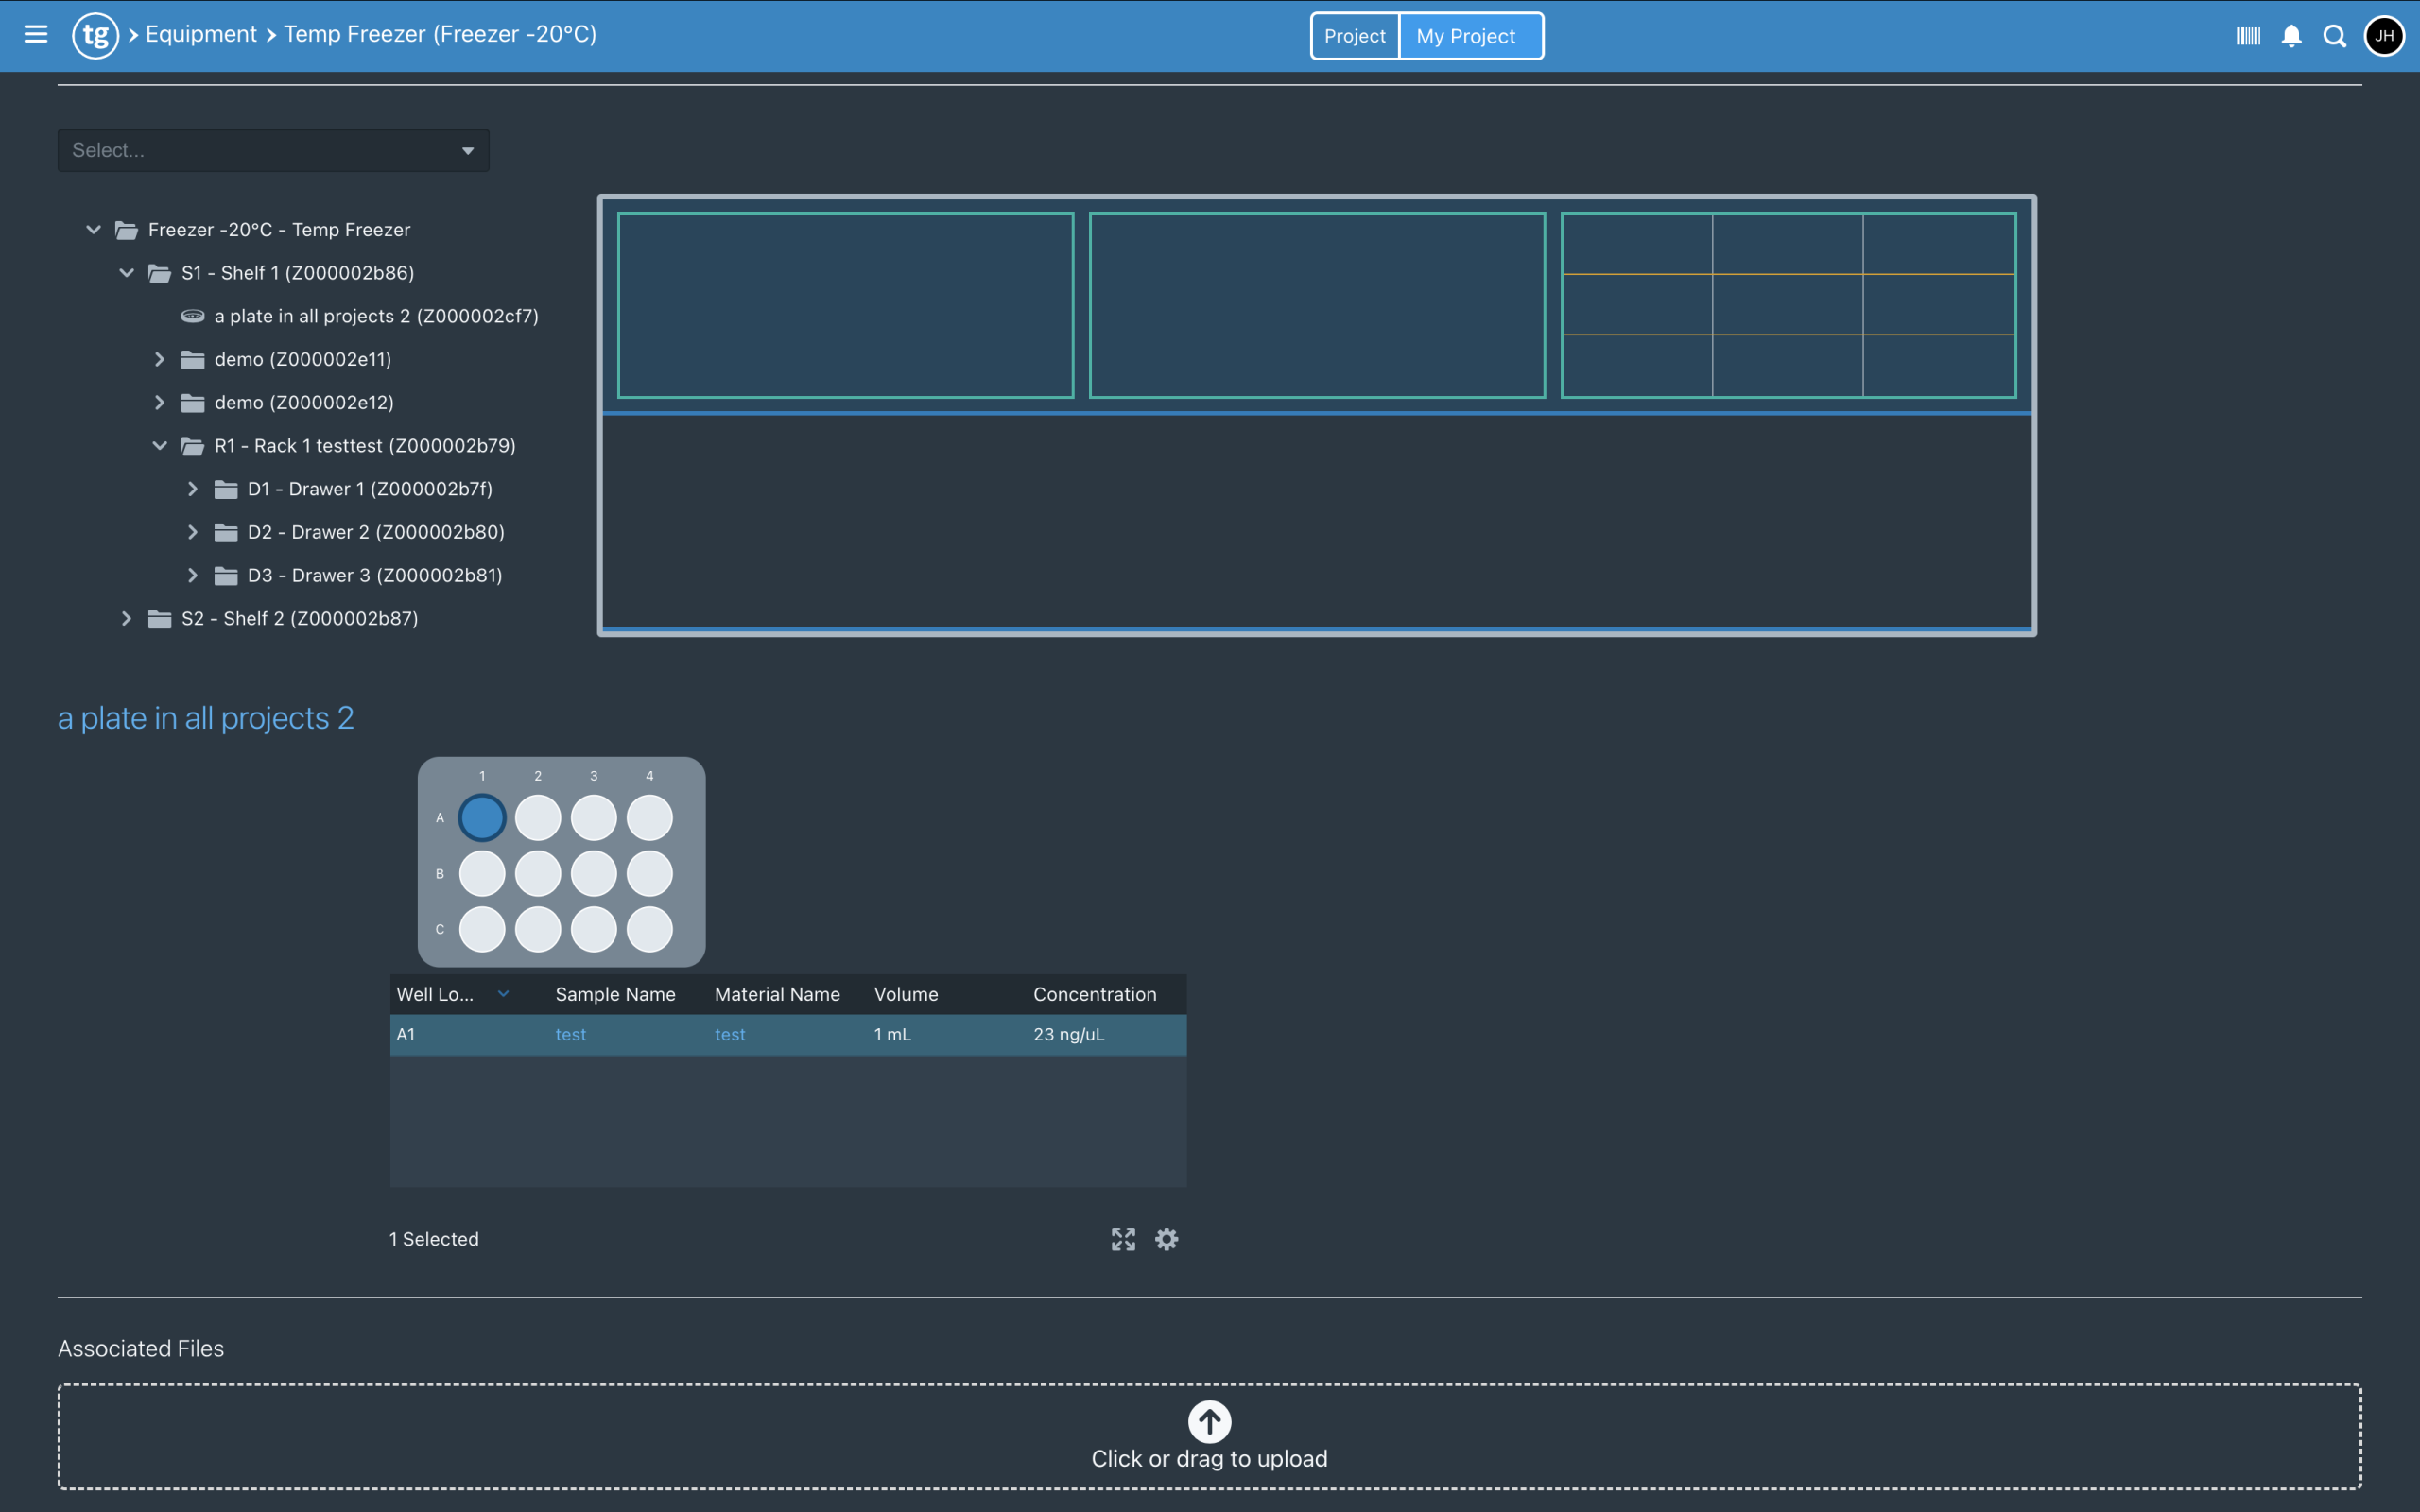The width and height of the screenshot is (2420, 1512).
Task: Click the expand table fullscreen icon
Action: (1123, 1239)
